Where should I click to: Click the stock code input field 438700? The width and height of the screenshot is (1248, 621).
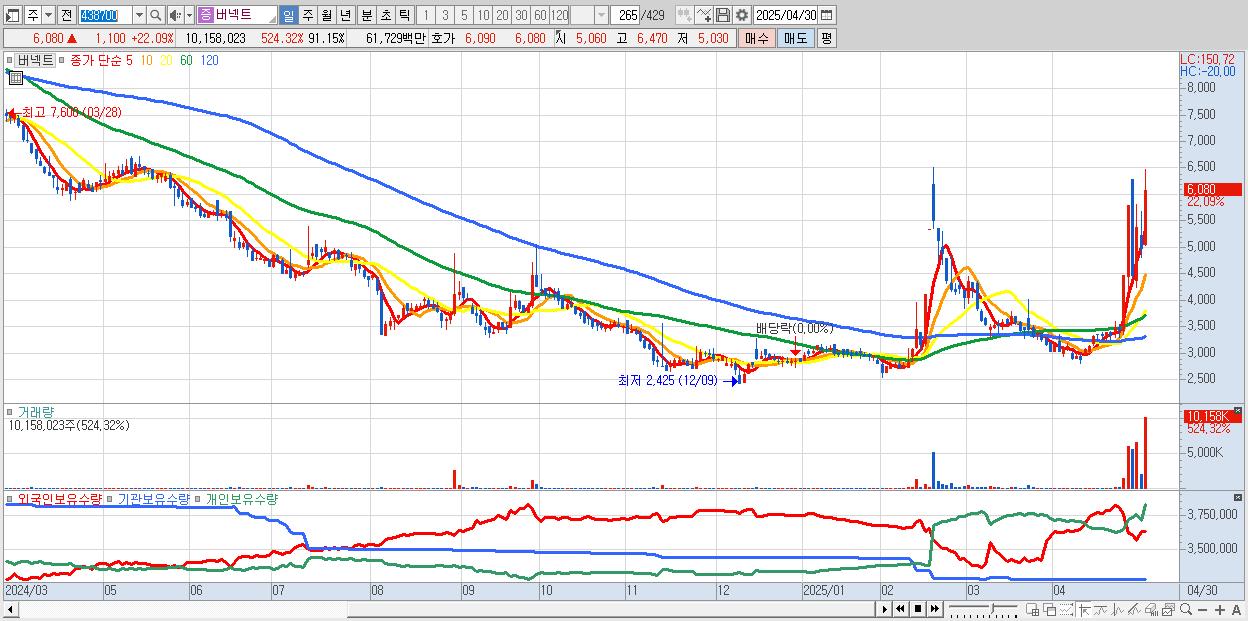tap(105, 15)
